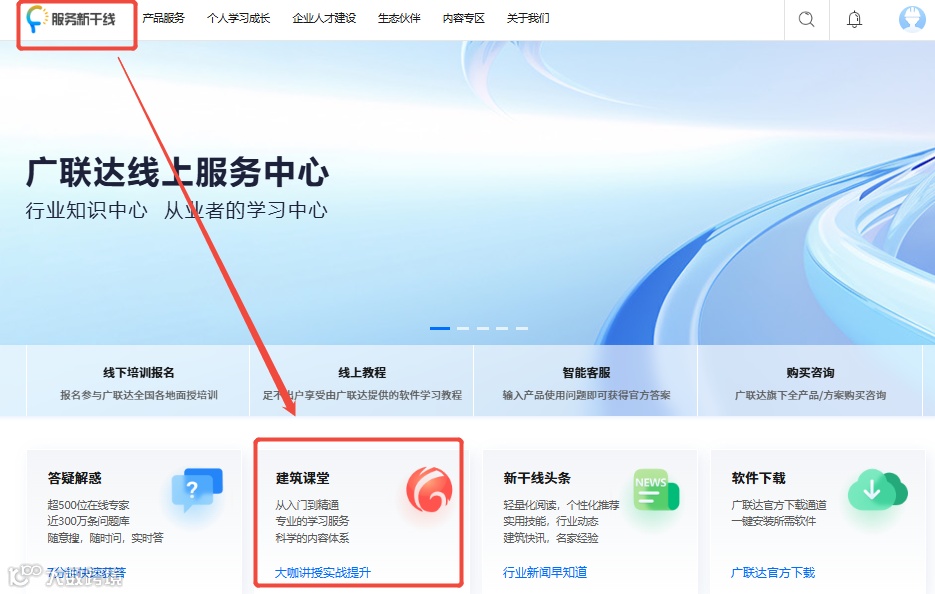This screenshot has height=594, width=935.
Task: Click 输入产品使用问题即可获得官方答案 description
Action: (586, 395)
